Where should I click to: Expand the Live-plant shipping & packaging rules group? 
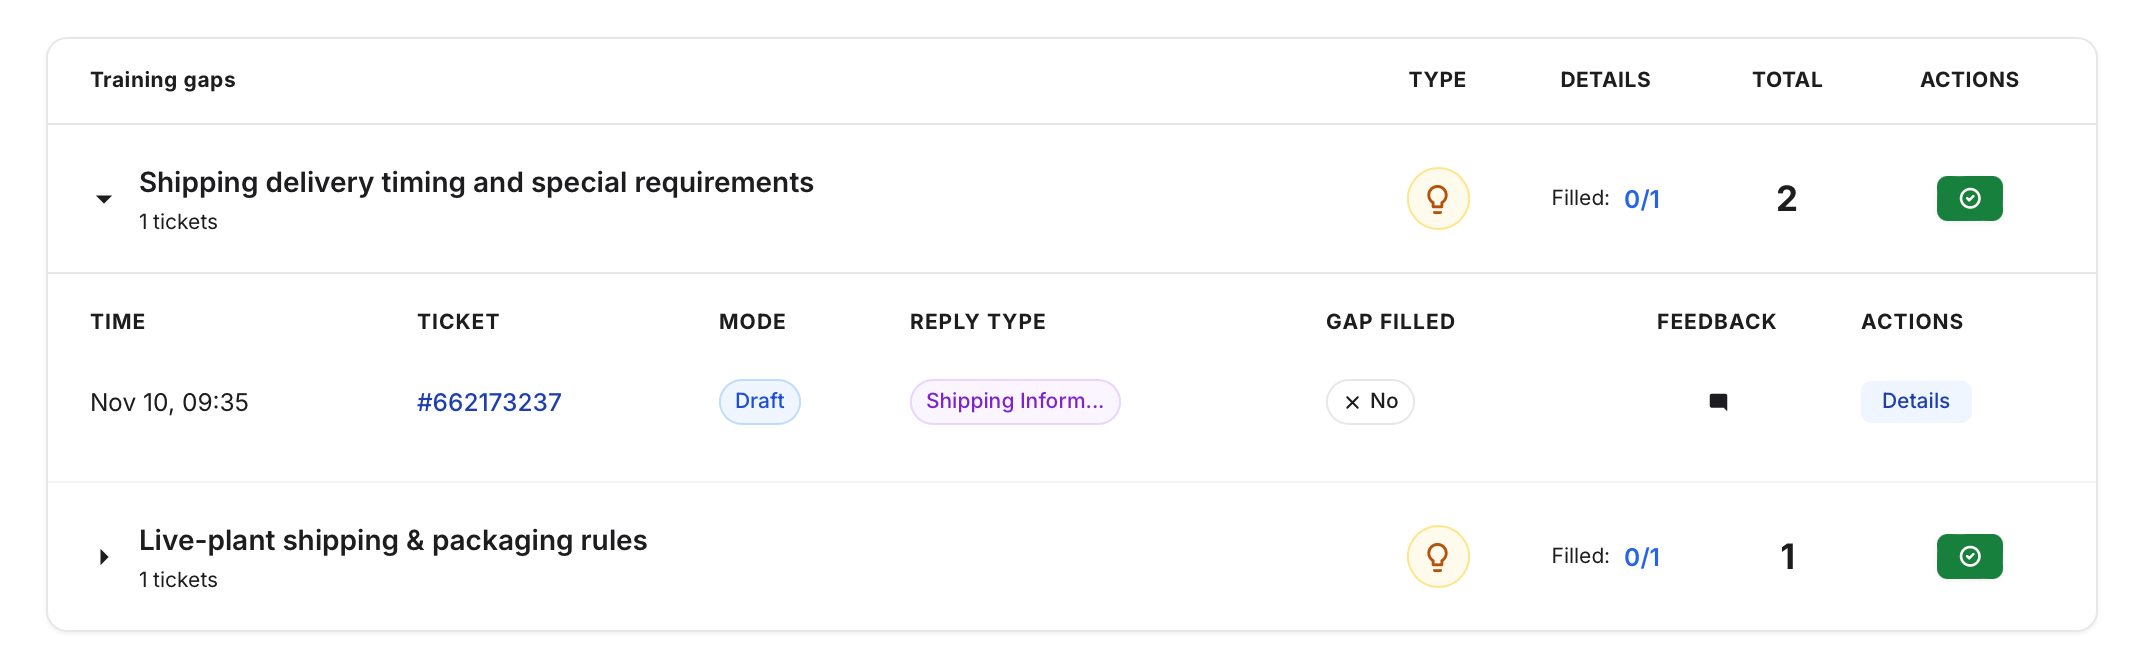point(104,556)
